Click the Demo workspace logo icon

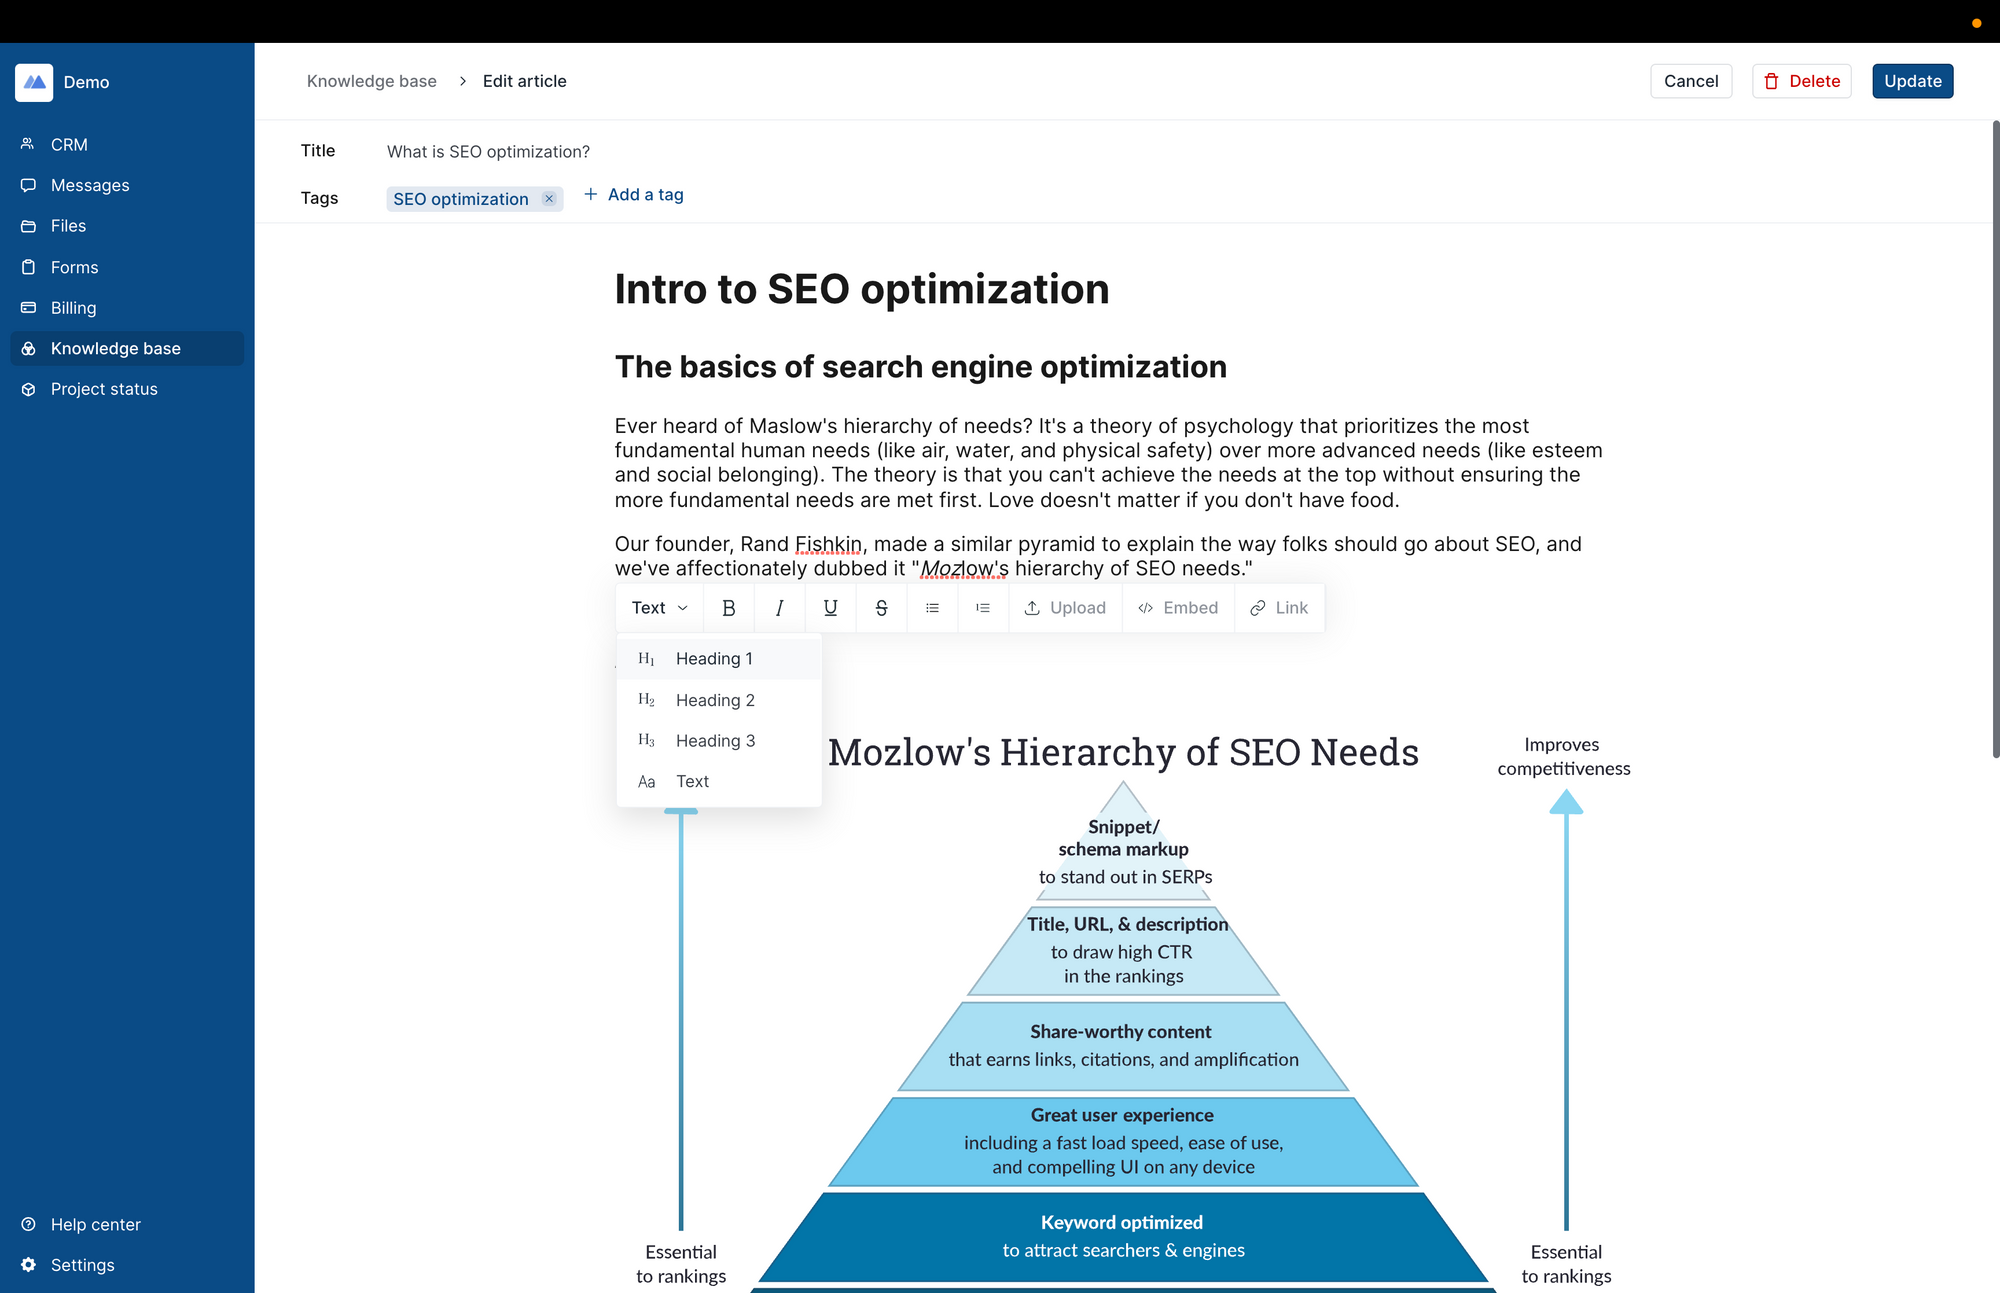(34, 82)
